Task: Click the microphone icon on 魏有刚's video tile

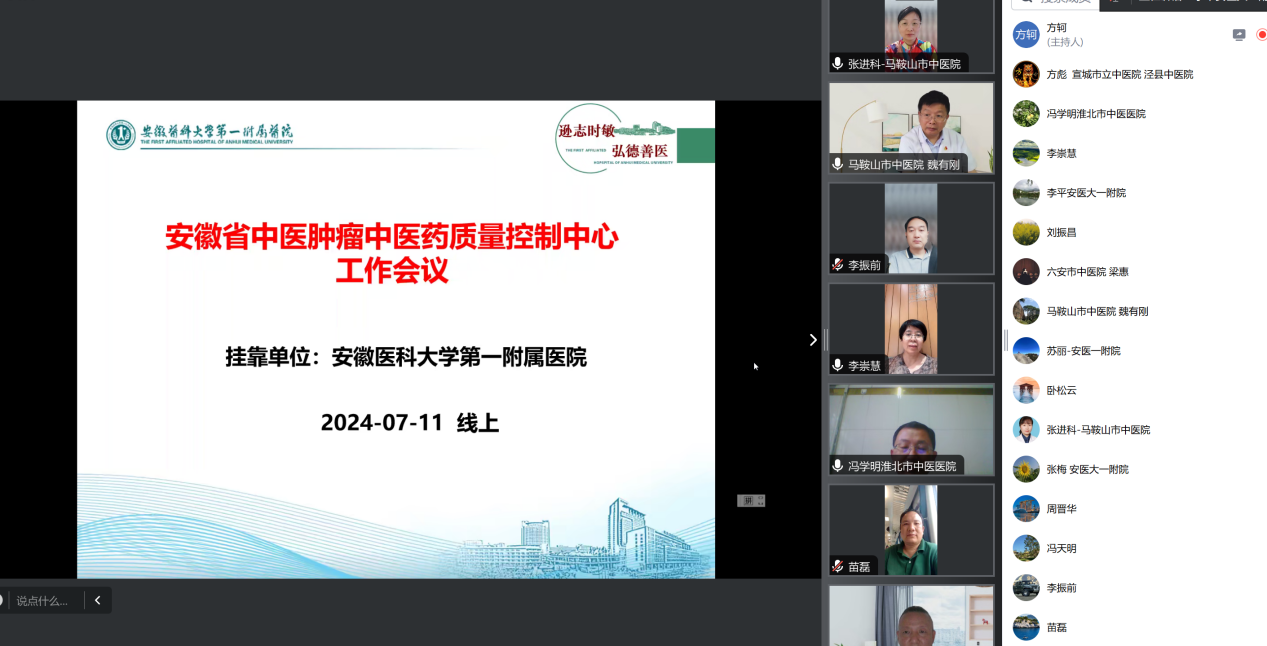Action: tap(838, 165)
